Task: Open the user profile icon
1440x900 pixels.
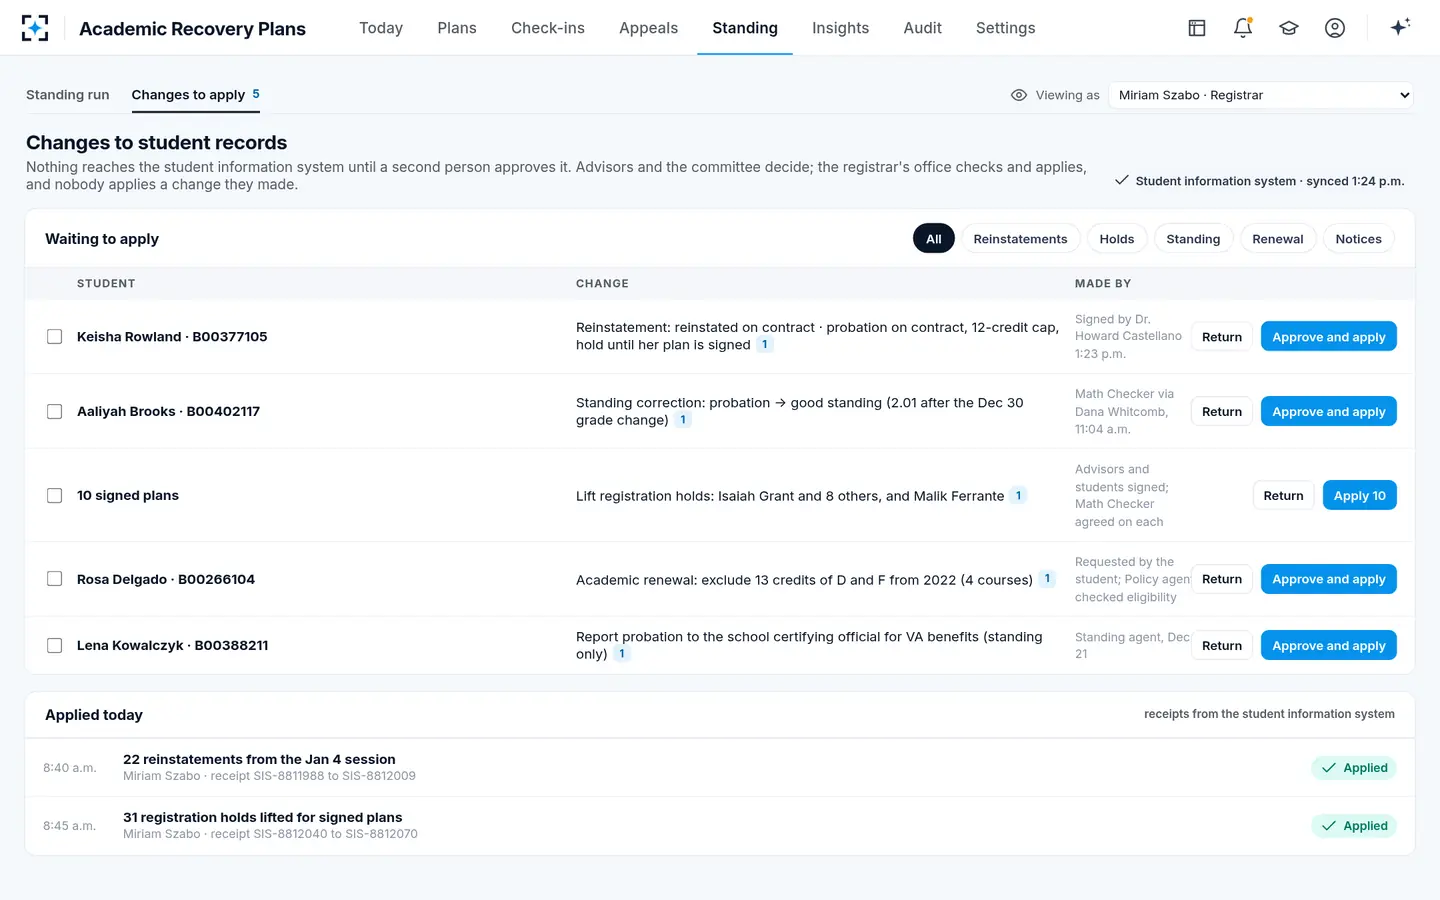Action: (x=1335, y=28)
